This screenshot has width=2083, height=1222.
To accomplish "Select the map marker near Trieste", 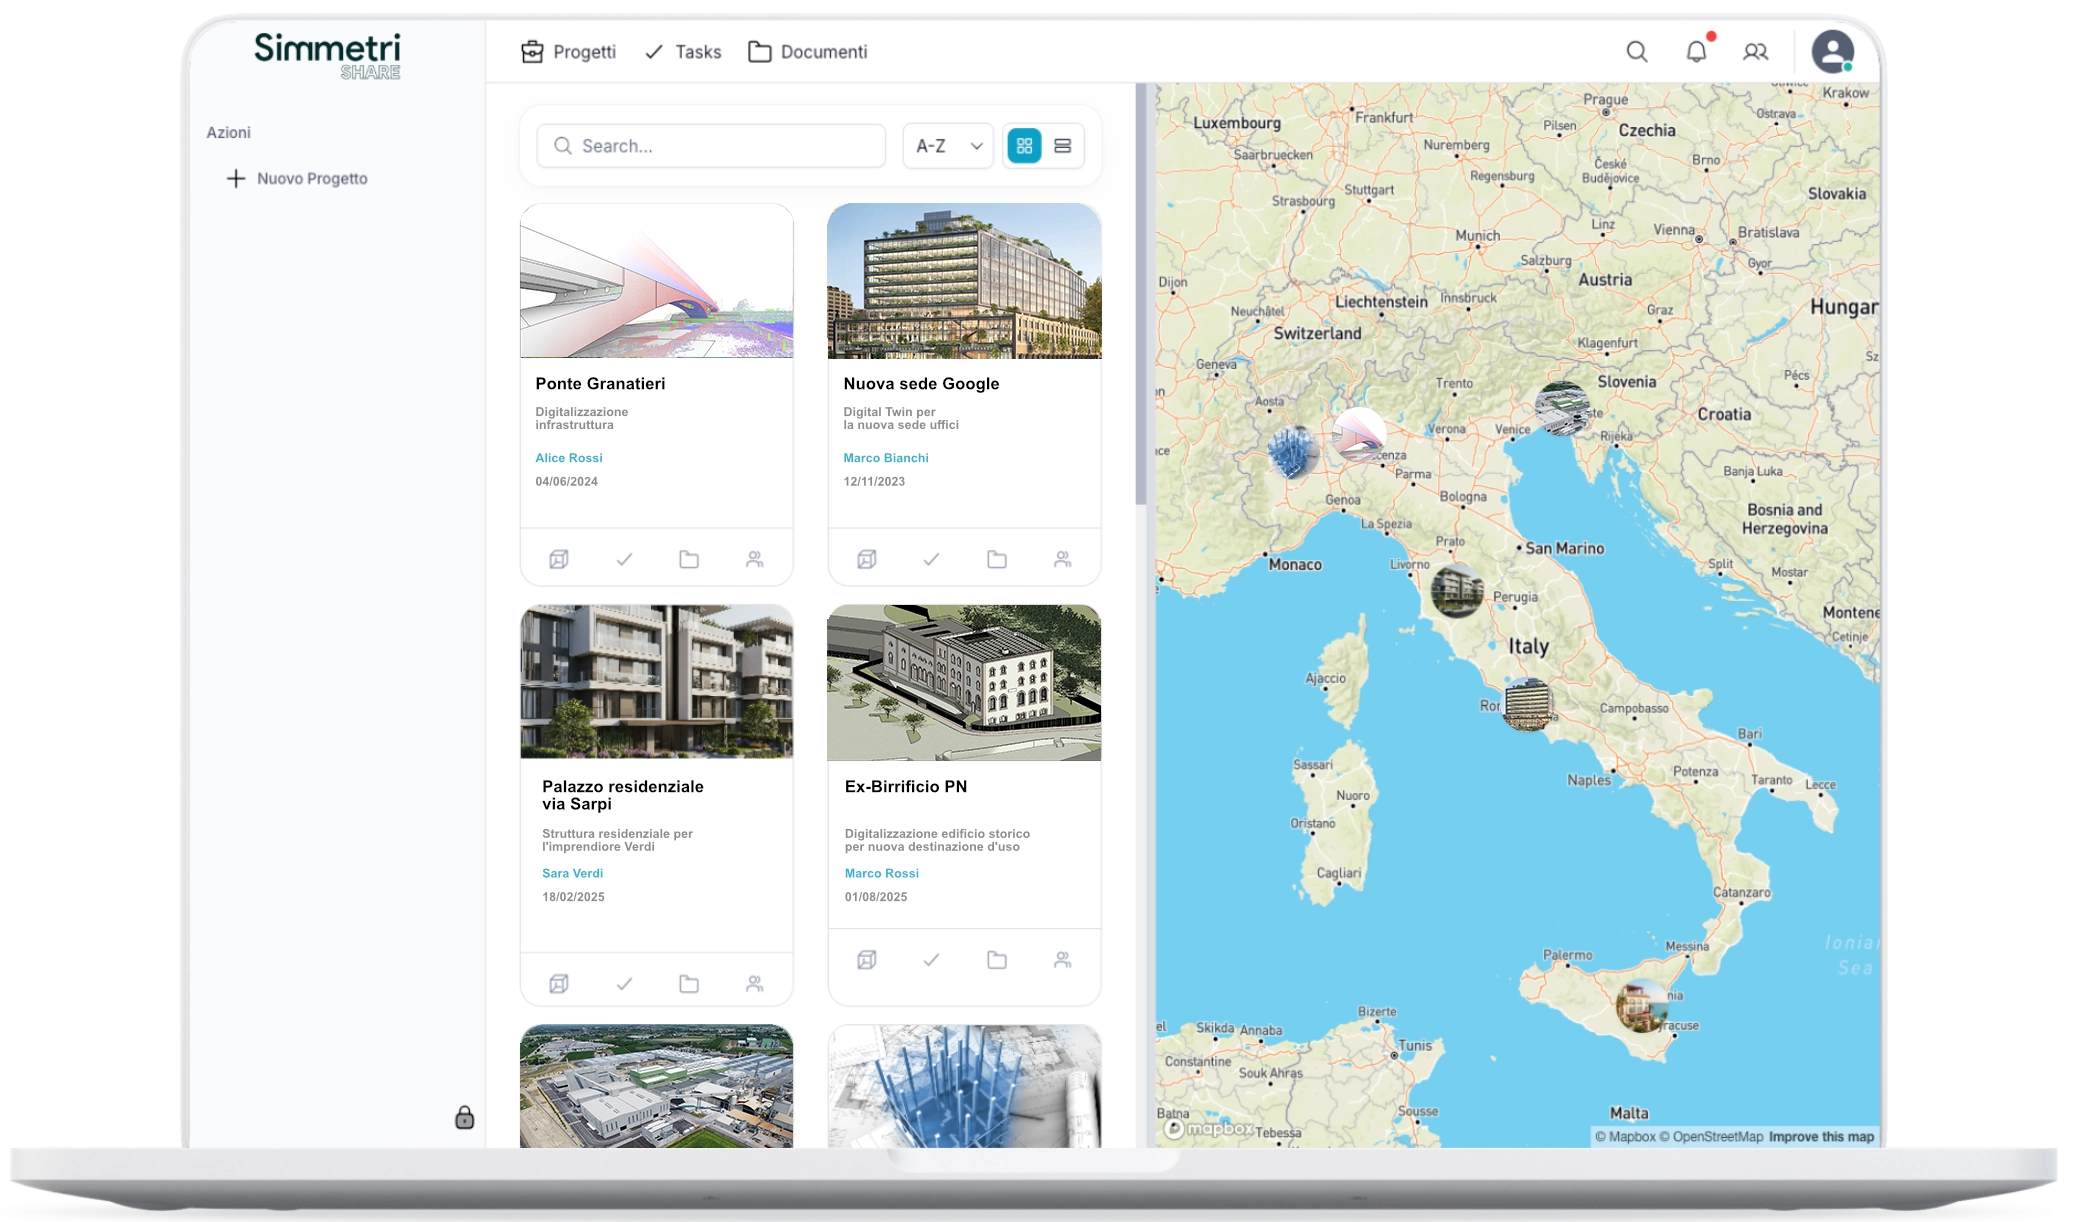I will point(1562,408).
